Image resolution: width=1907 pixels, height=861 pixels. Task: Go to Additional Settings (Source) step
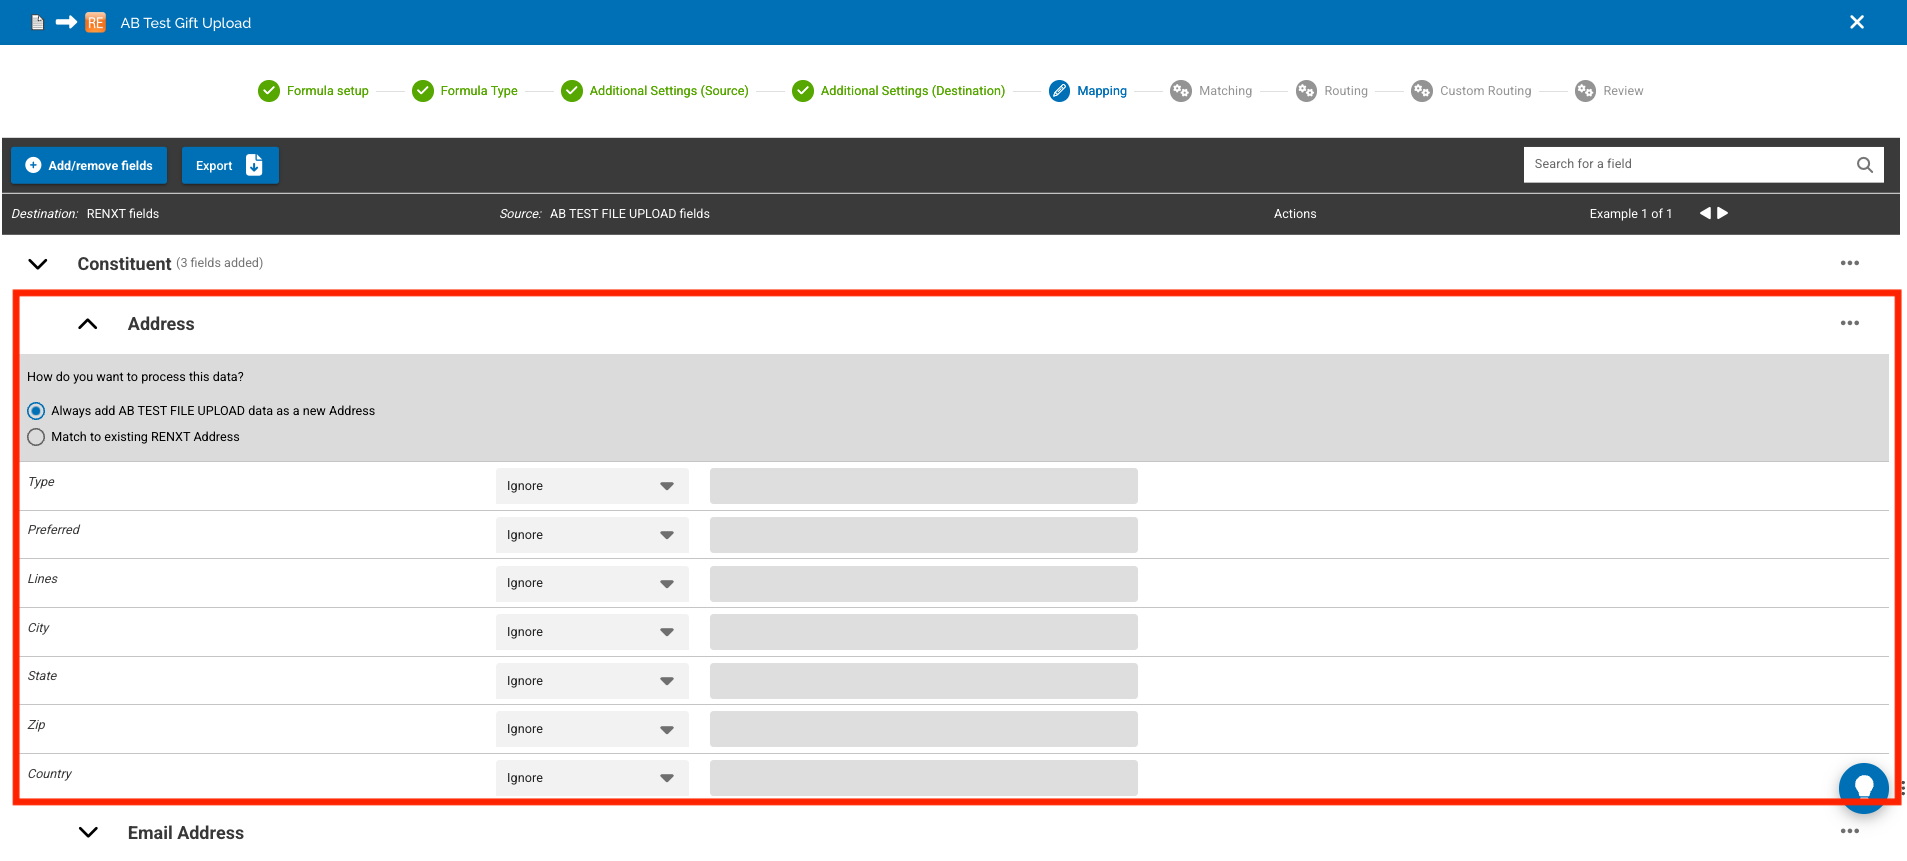coord(655,91)
